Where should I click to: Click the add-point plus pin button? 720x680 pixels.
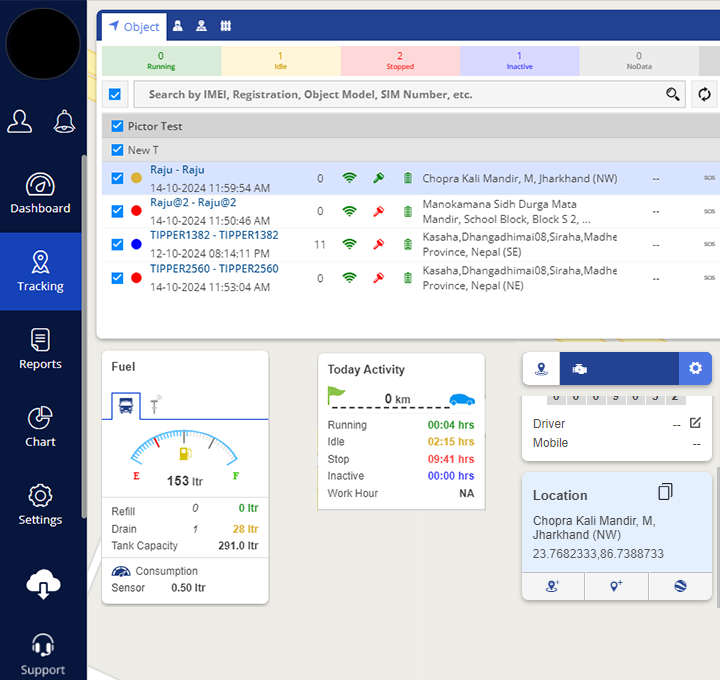tap(616, 586)
